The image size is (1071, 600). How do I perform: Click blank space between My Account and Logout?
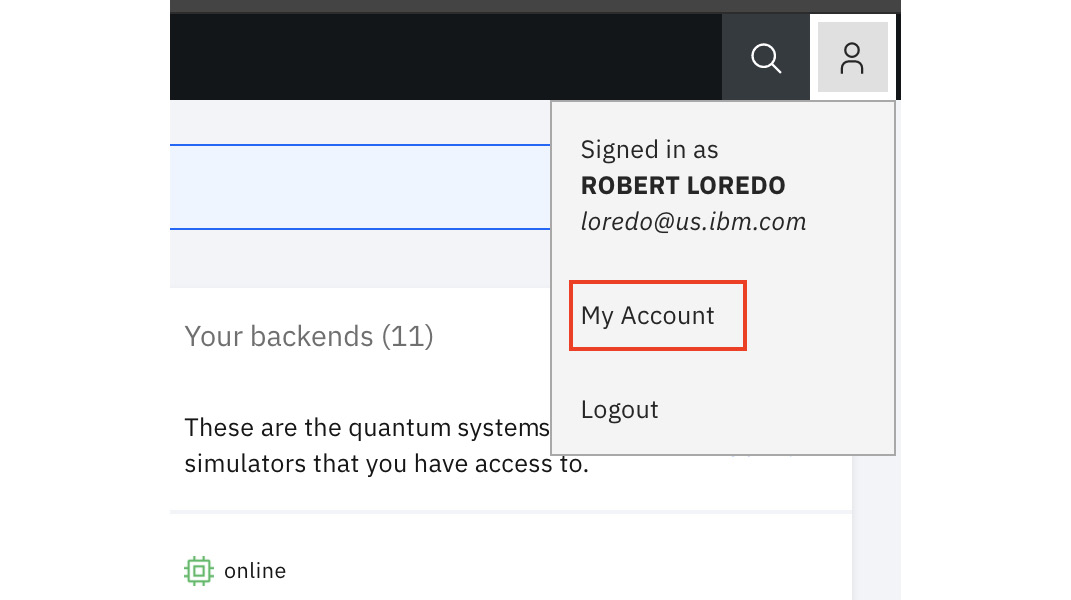[x=720, y=365]
